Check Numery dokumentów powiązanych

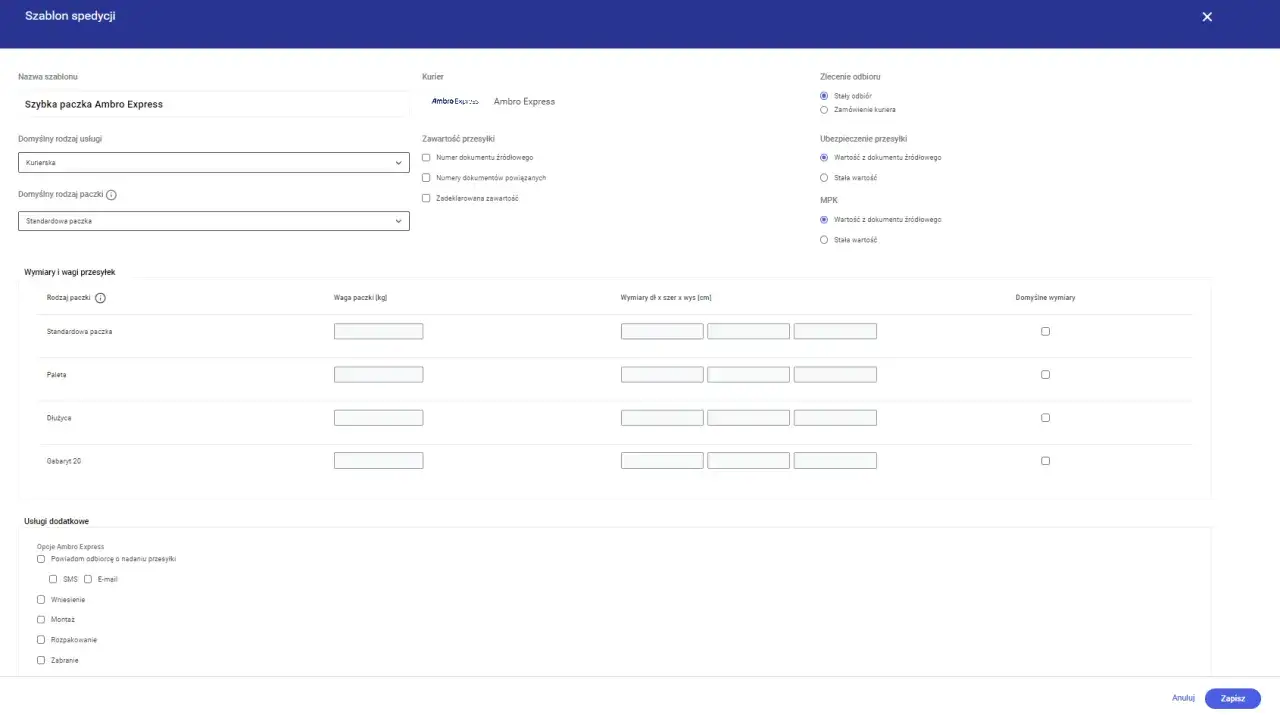[x=426, y=178]
